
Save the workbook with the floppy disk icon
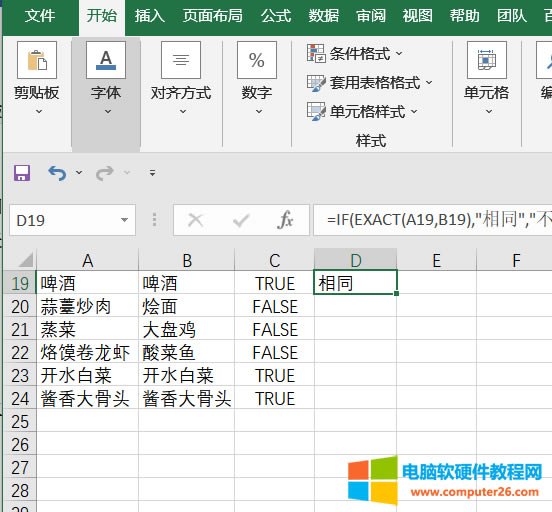pos(22,173)
